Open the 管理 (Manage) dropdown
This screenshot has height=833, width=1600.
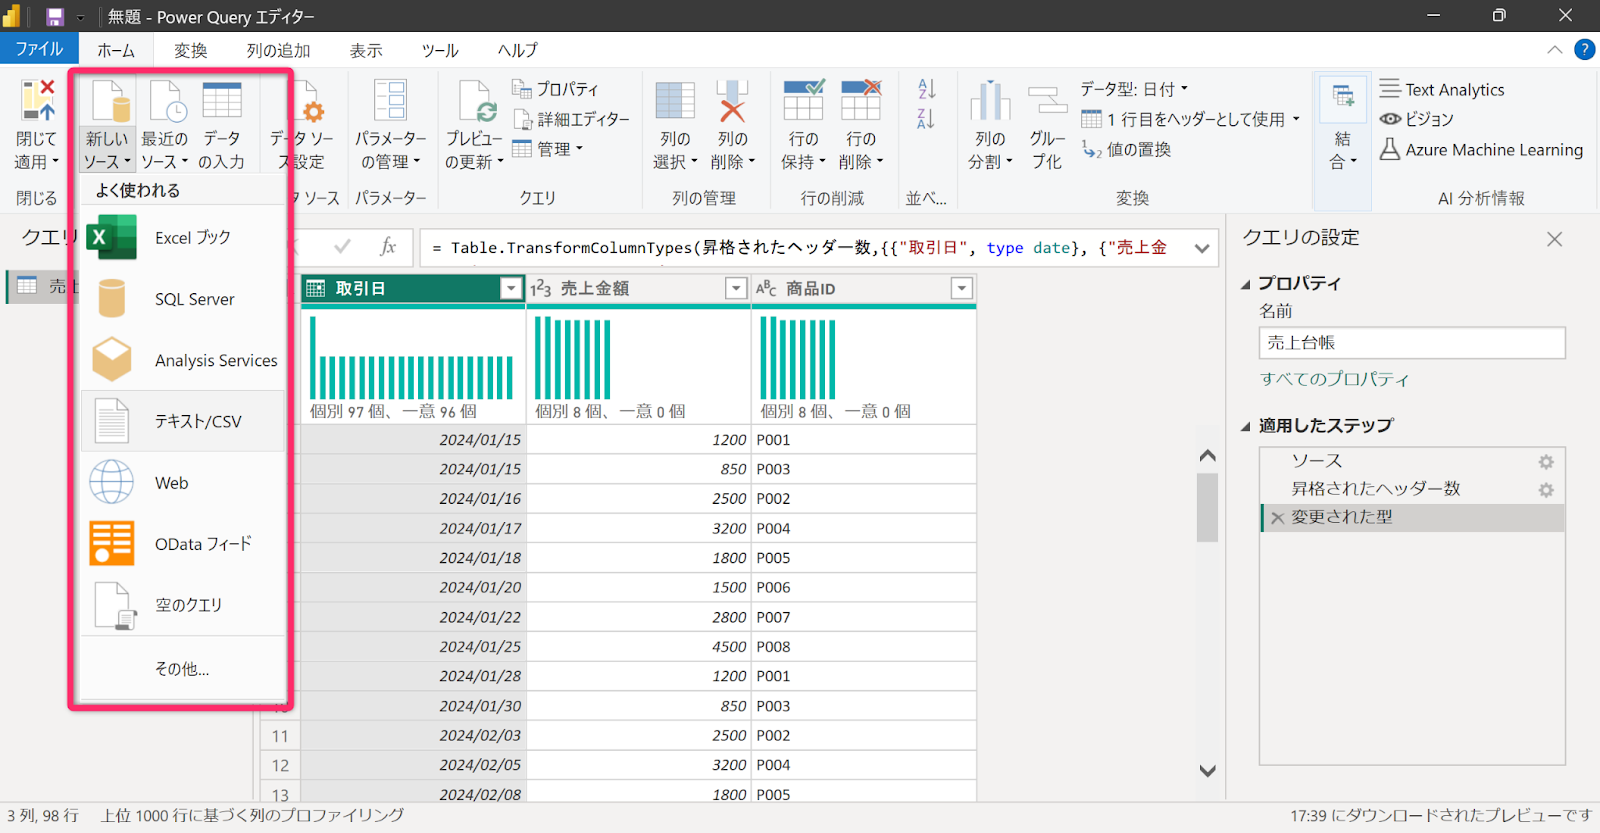548,149
